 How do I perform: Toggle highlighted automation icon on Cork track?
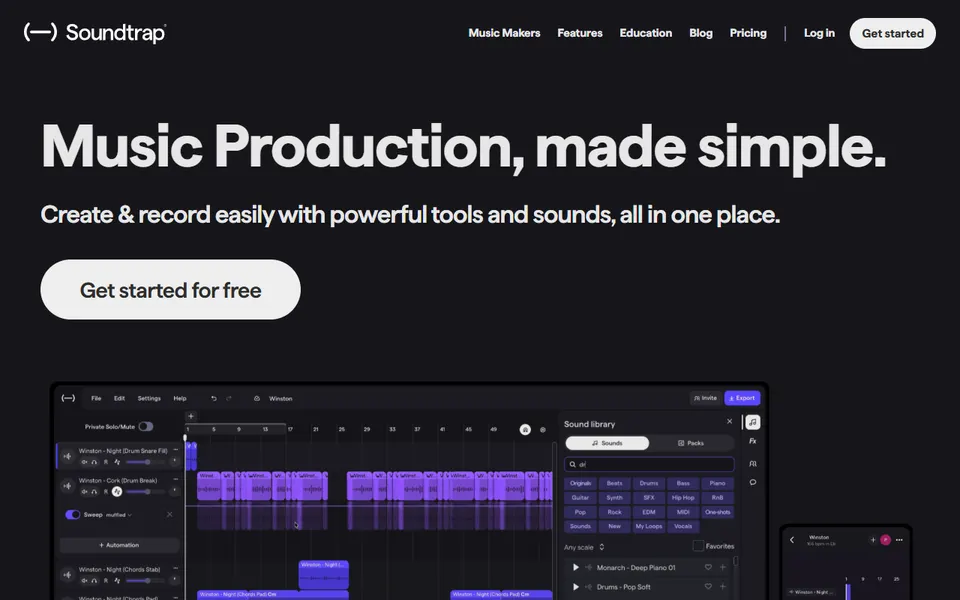(117, 492)
